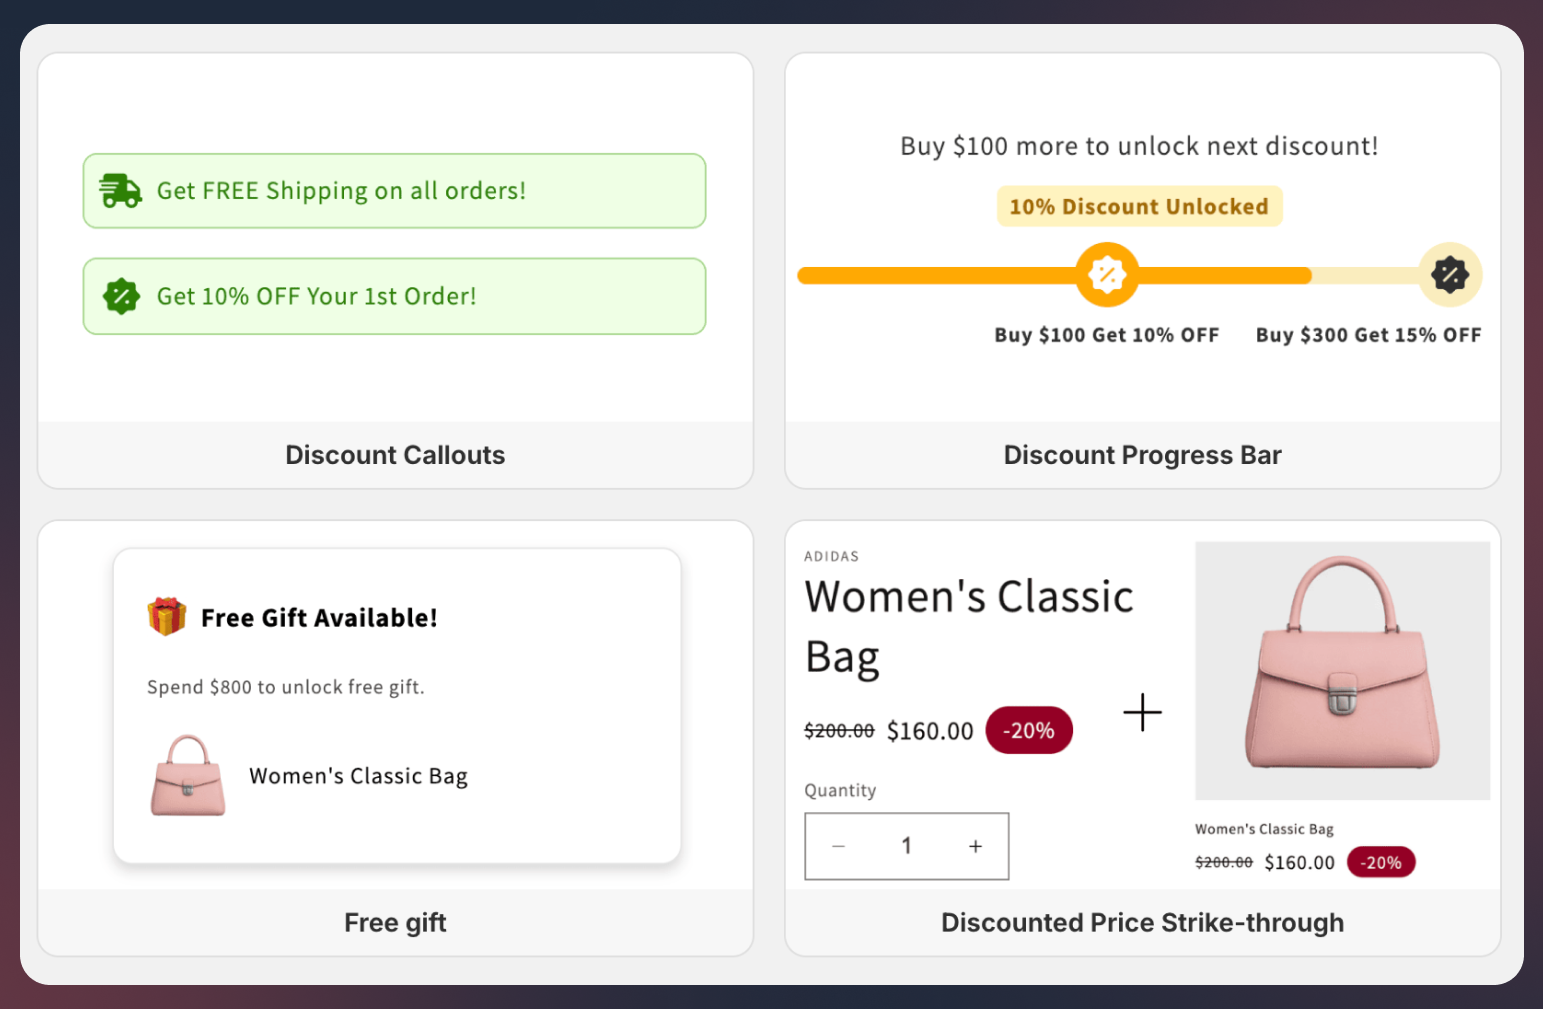Click the large plus sign between products
The image size is (1543, 1009).
[1142, 713]
